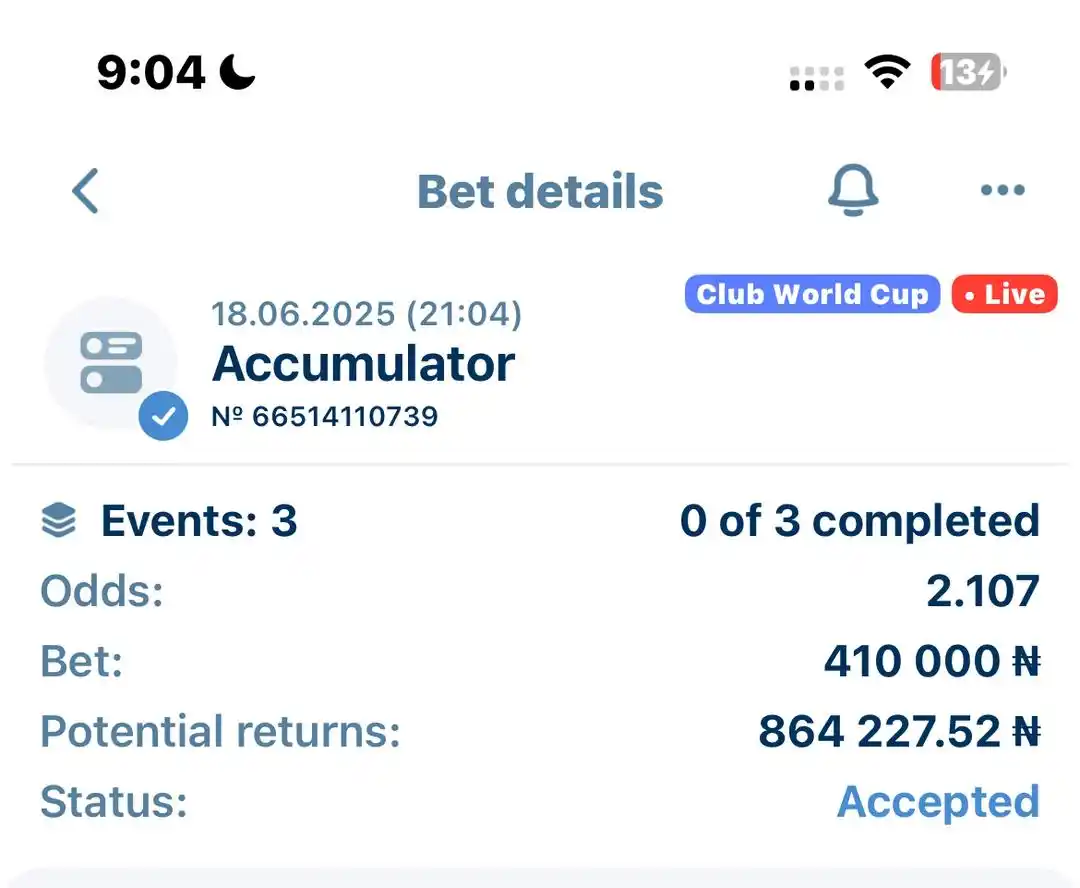The height and width of the screenshot is (888, 1080).
Task: Tap the back arrow icon
Action: point(86,191)
